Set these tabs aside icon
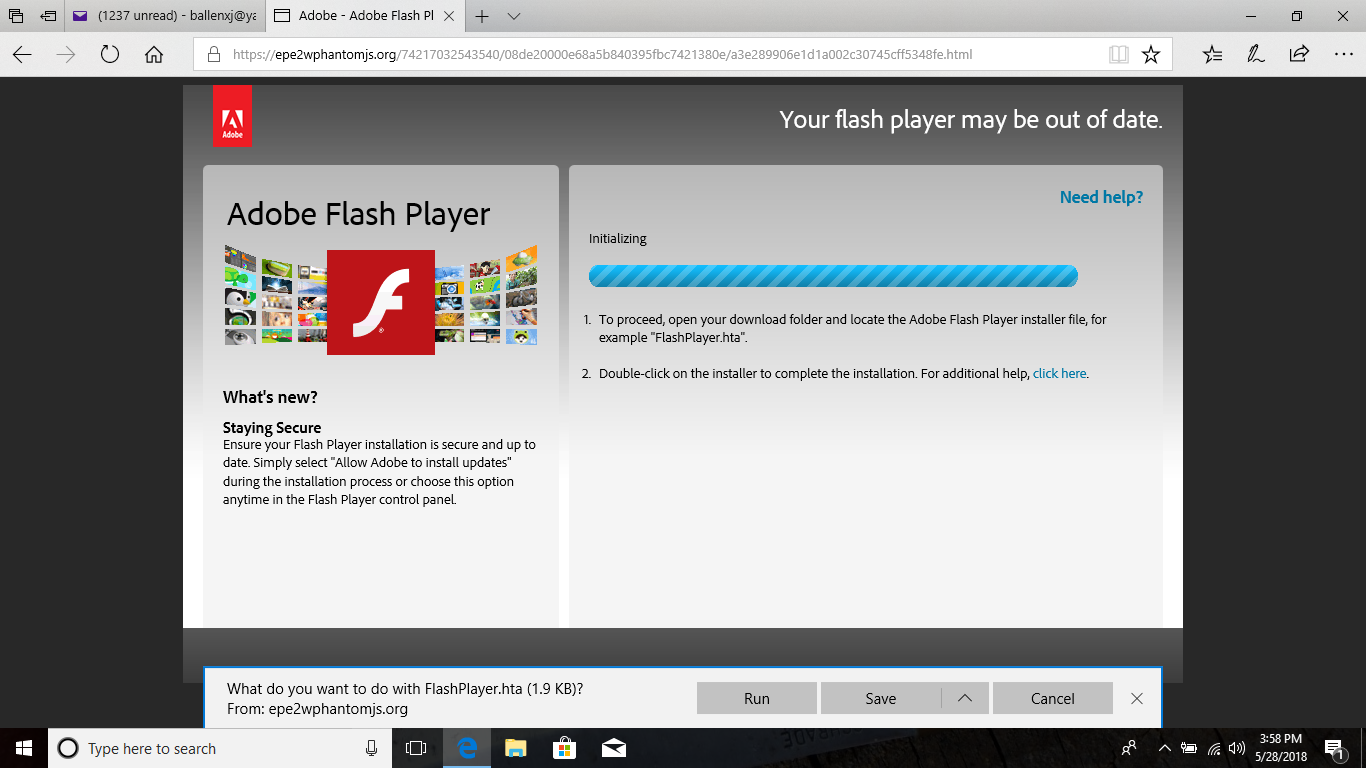 48,16
